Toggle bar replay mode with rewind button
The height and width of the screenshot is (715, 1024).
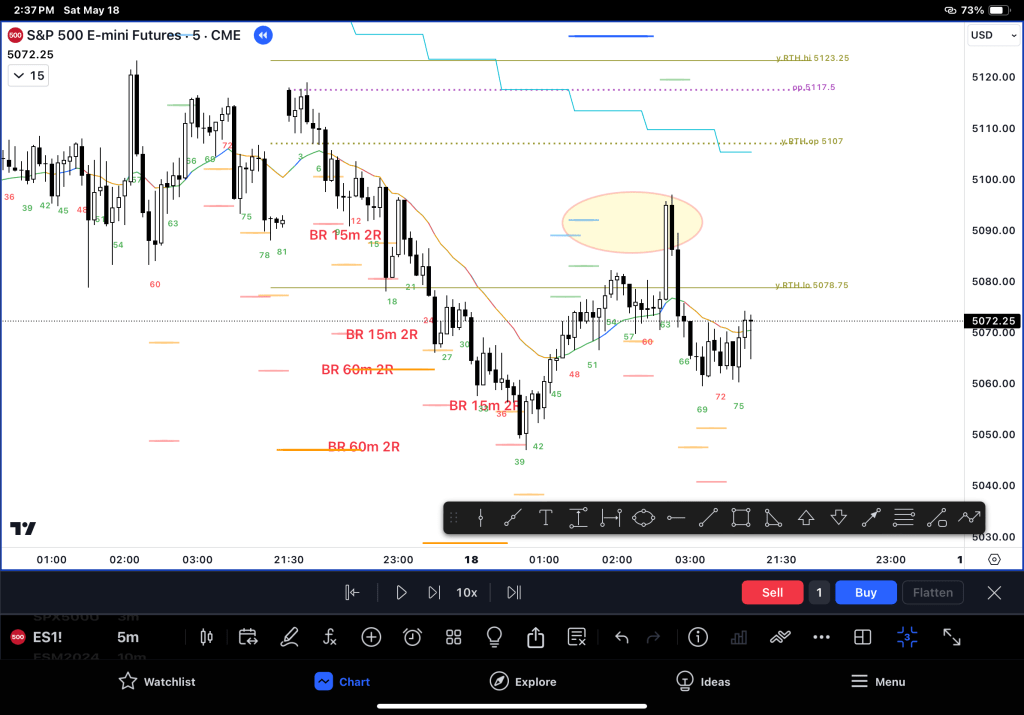pos(262,35)
